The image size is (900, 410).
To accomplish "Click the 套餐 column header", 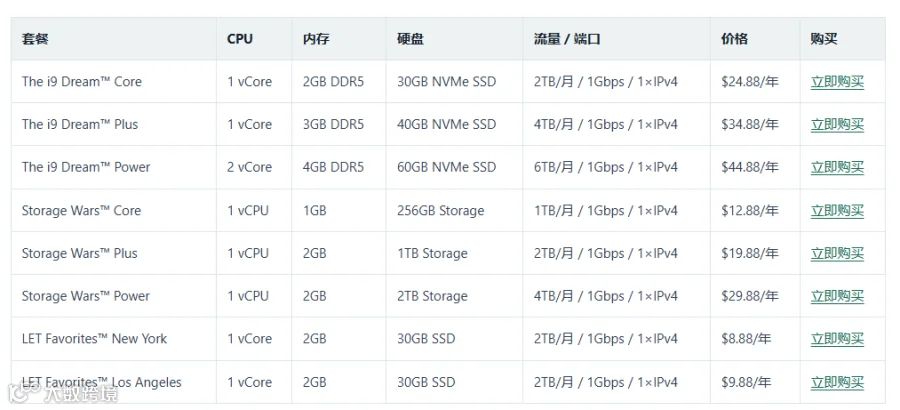I will coord(35,39).
